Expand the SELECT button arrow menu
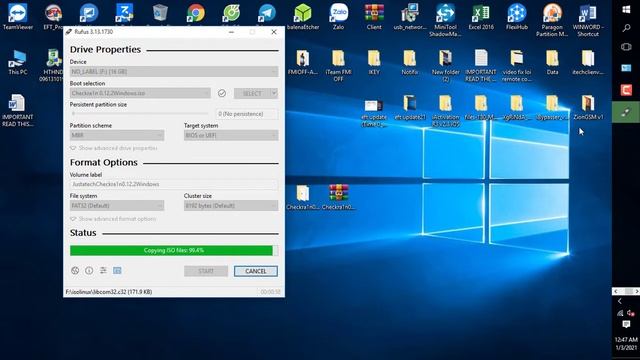Image resolution: width=640 pixels, height=360 pixels. pos(274,93)
